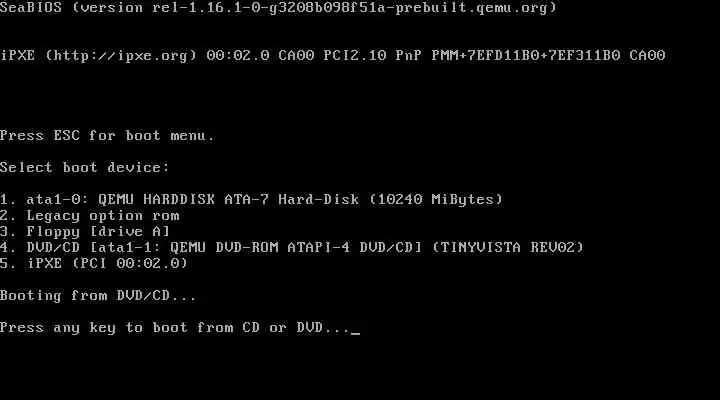720x400 pixels.
Task: Click the PCI2.10 PnP text
Action: click(372, 56)
